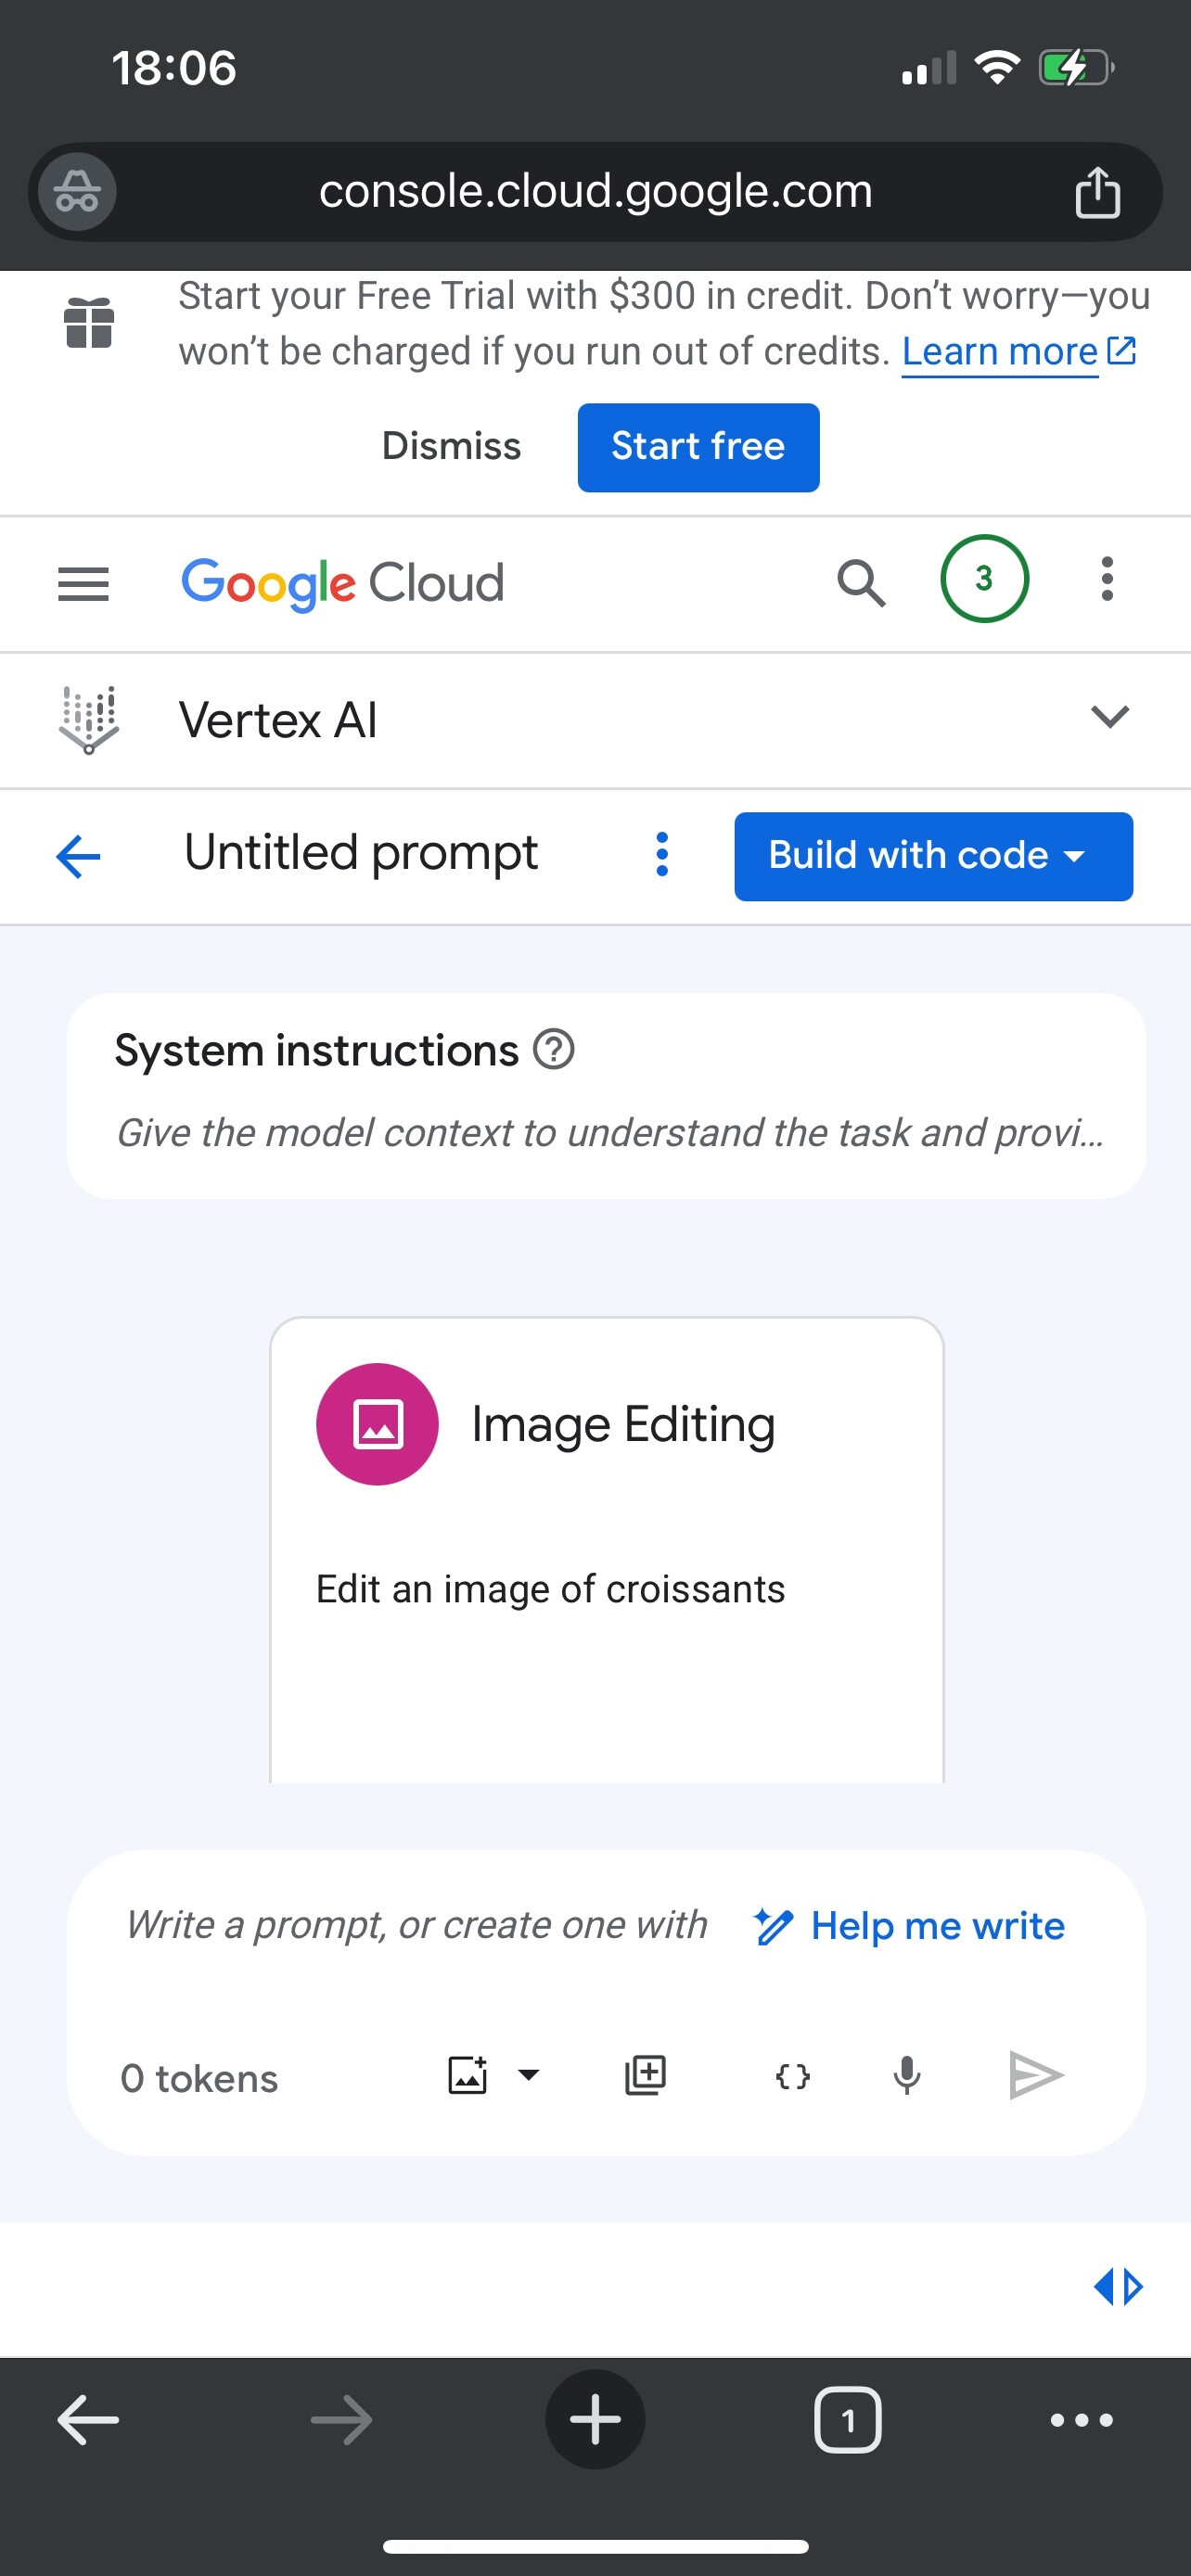Image resolution: width=1191 pixels, height=2576 pixels.
Task: Open the Untitled prompt more options menu
Action: (x=661, y=855)
